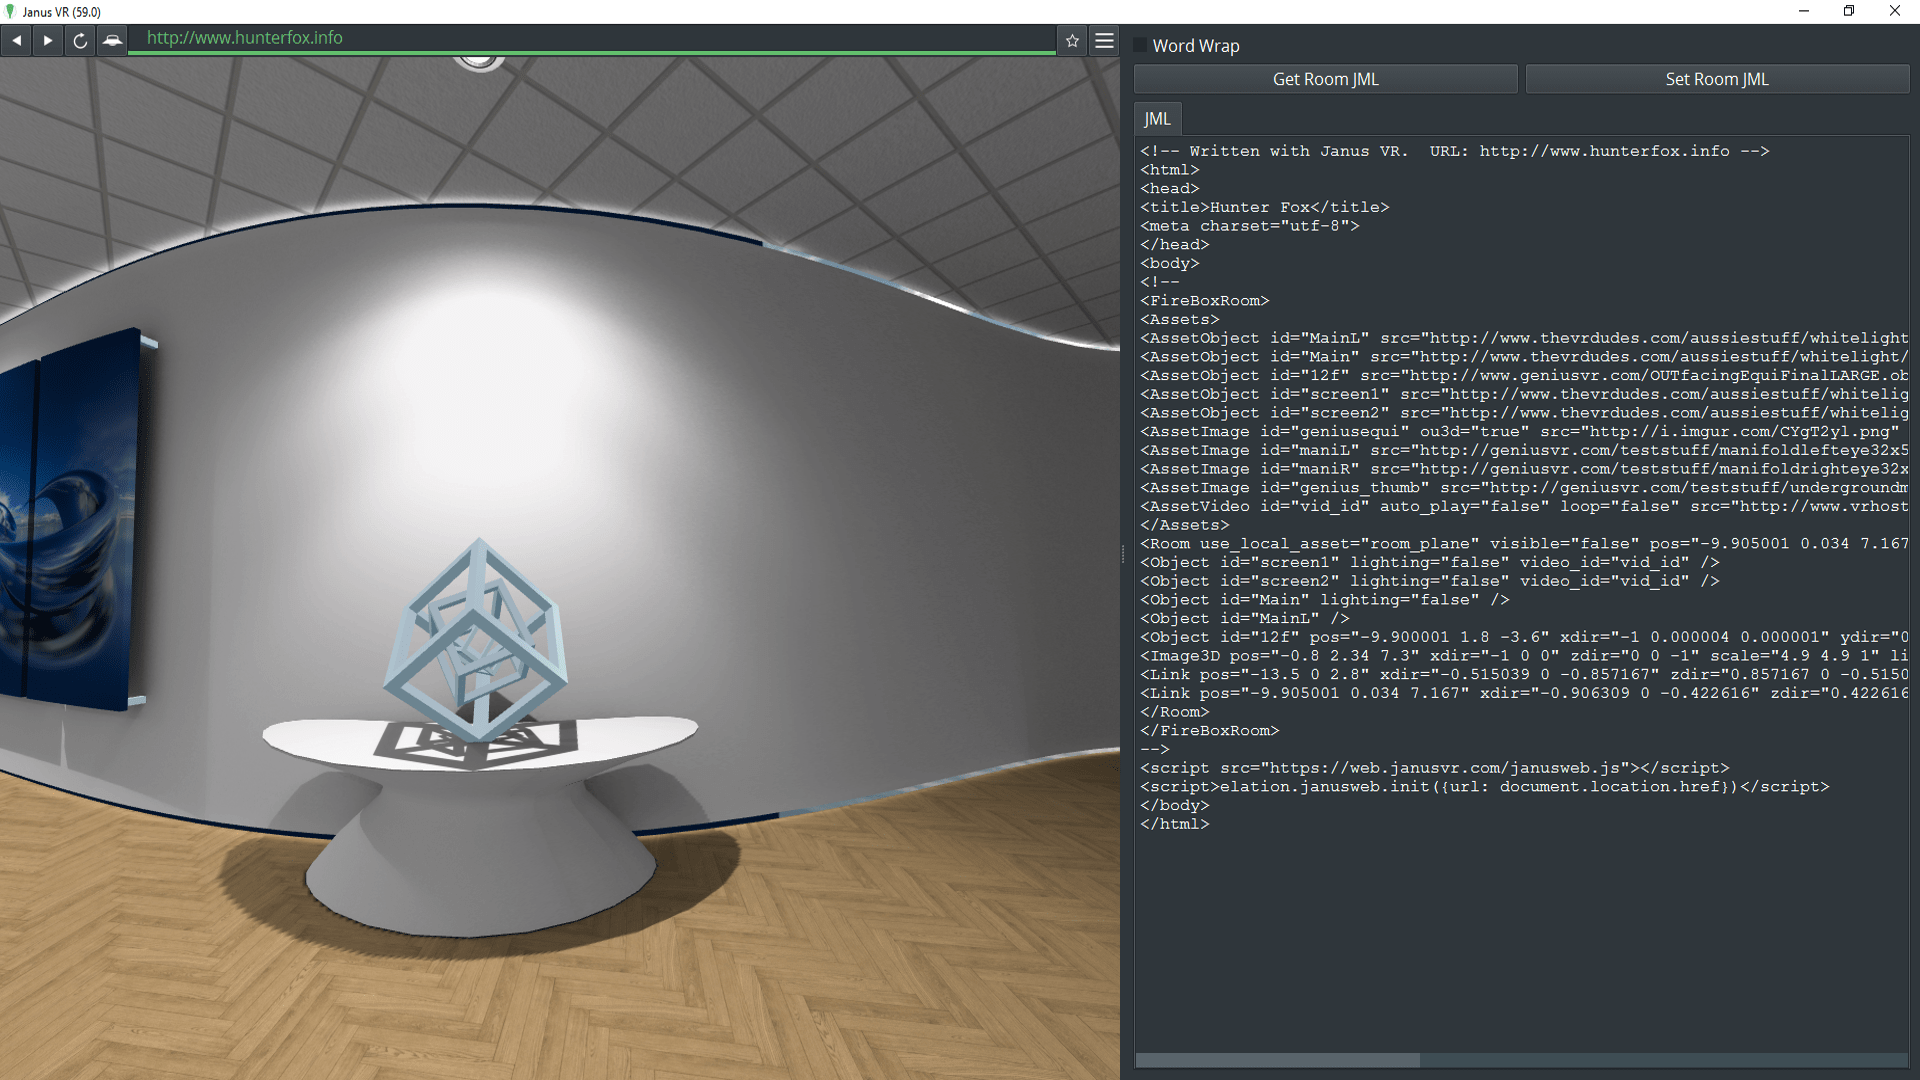
Task: Click inside the JML code editor
Action: tap(1500, 900)
